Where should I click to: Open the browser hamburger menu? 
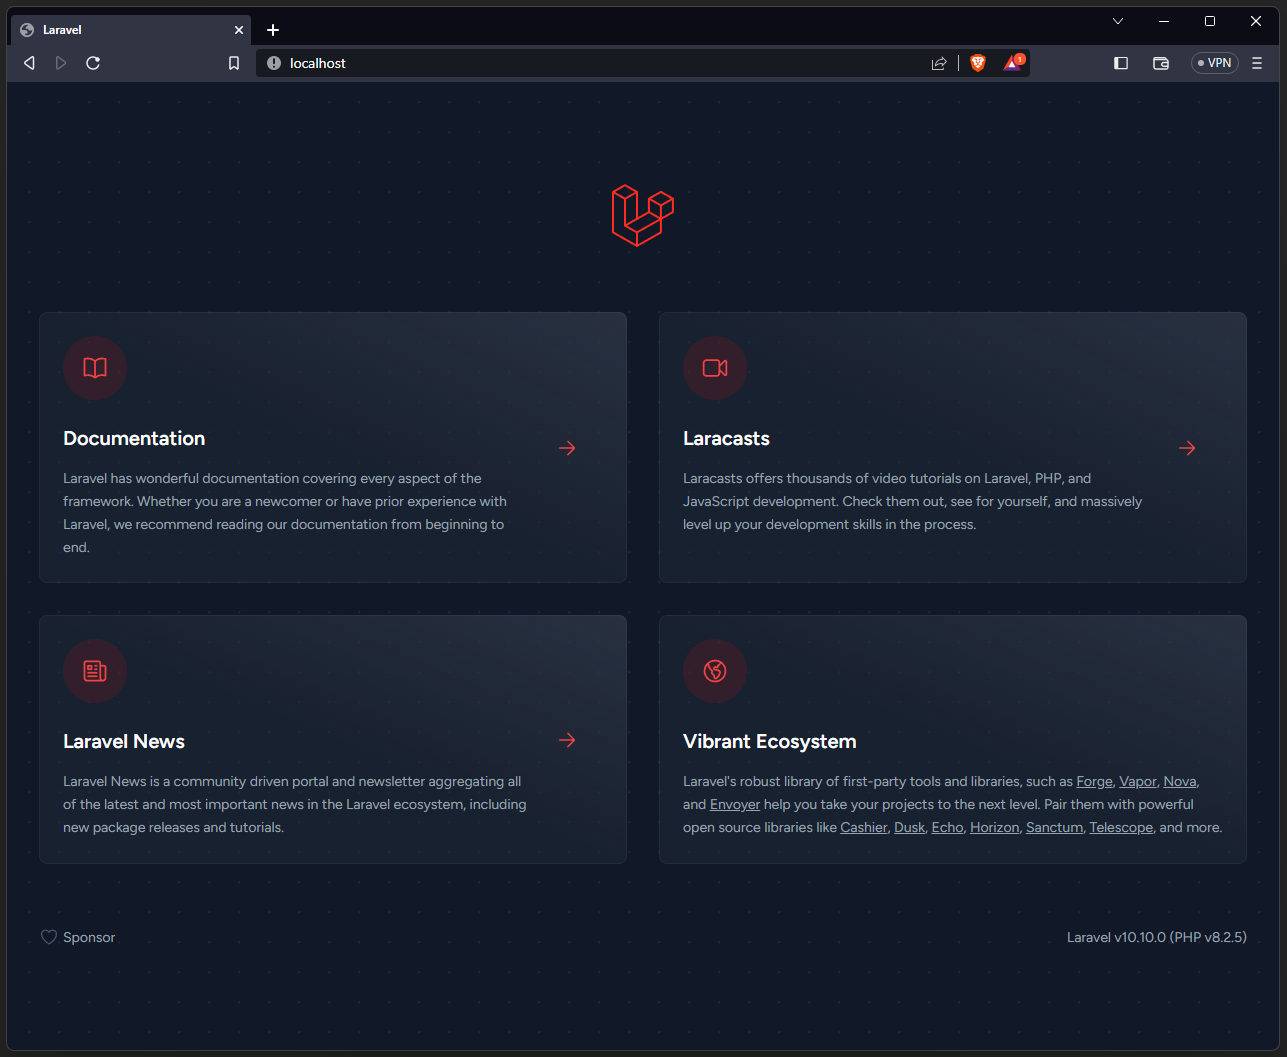point(1256,62)
